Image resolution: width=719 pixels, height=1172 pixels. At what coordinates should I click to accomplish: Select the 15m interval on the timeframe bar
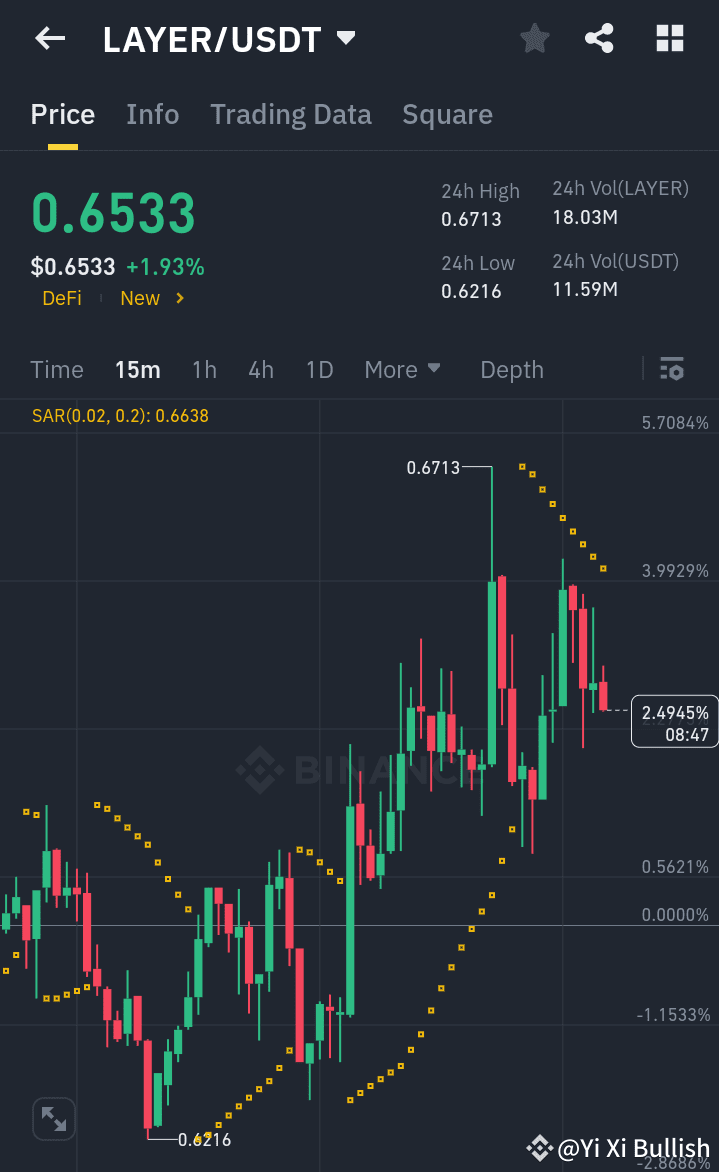(137, 369)
